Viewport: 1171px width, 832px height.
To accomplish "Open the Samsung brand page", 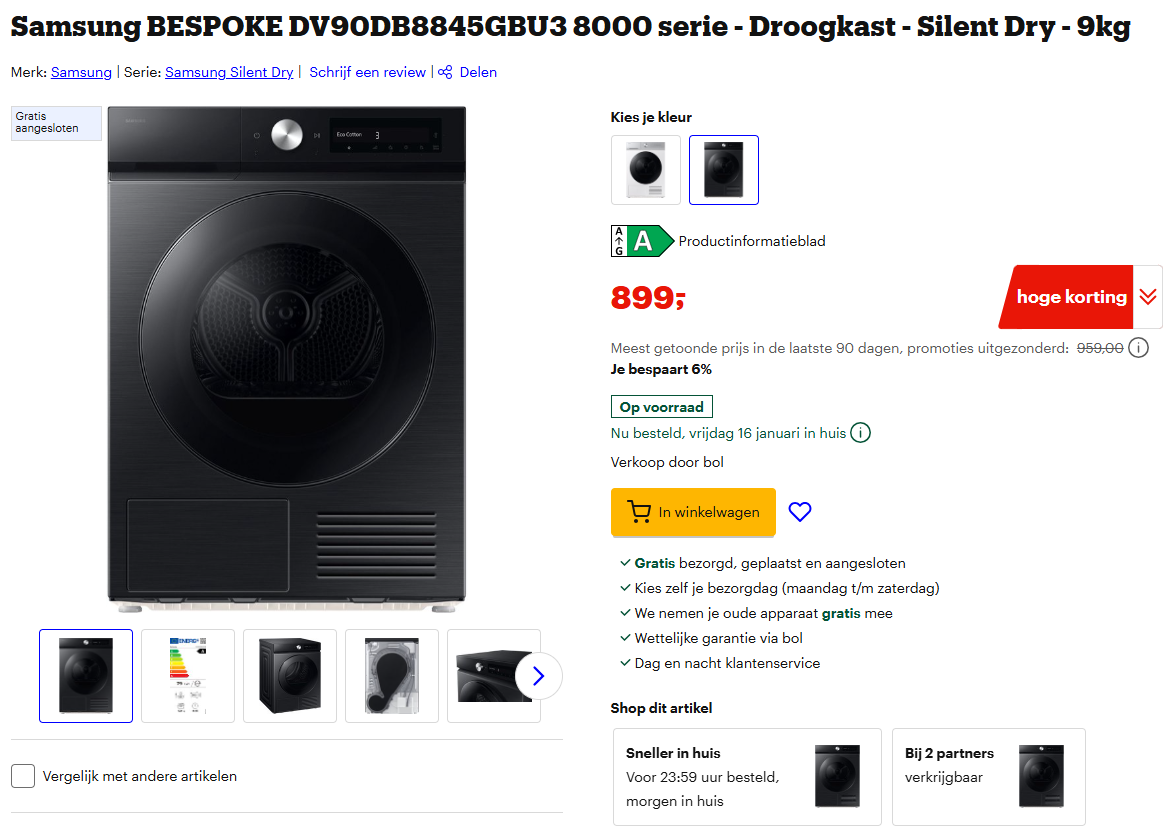I will coord(80,72).
